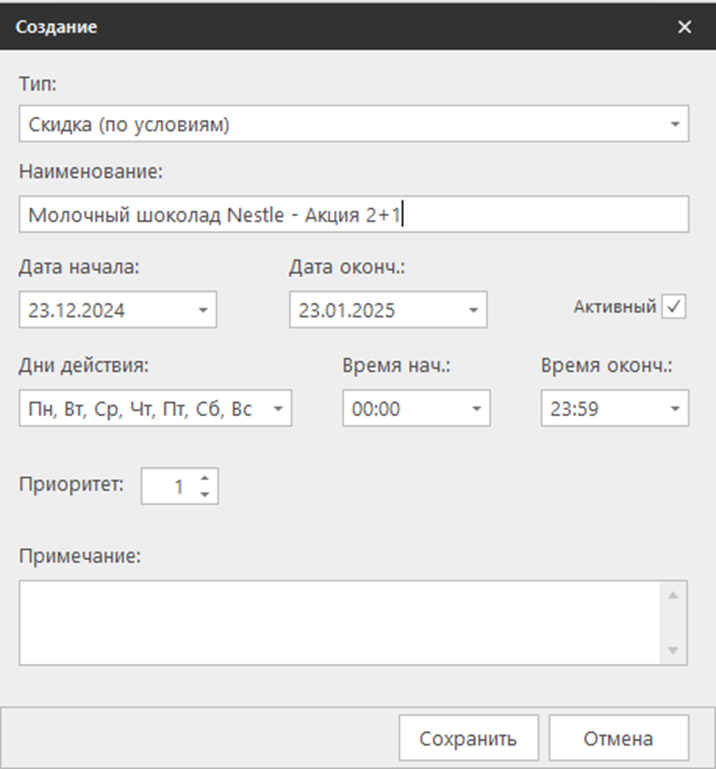This screenshot has width=716, height=769.
Task: Expand the Дата оконч. date picker
Action: pos(472,310)
